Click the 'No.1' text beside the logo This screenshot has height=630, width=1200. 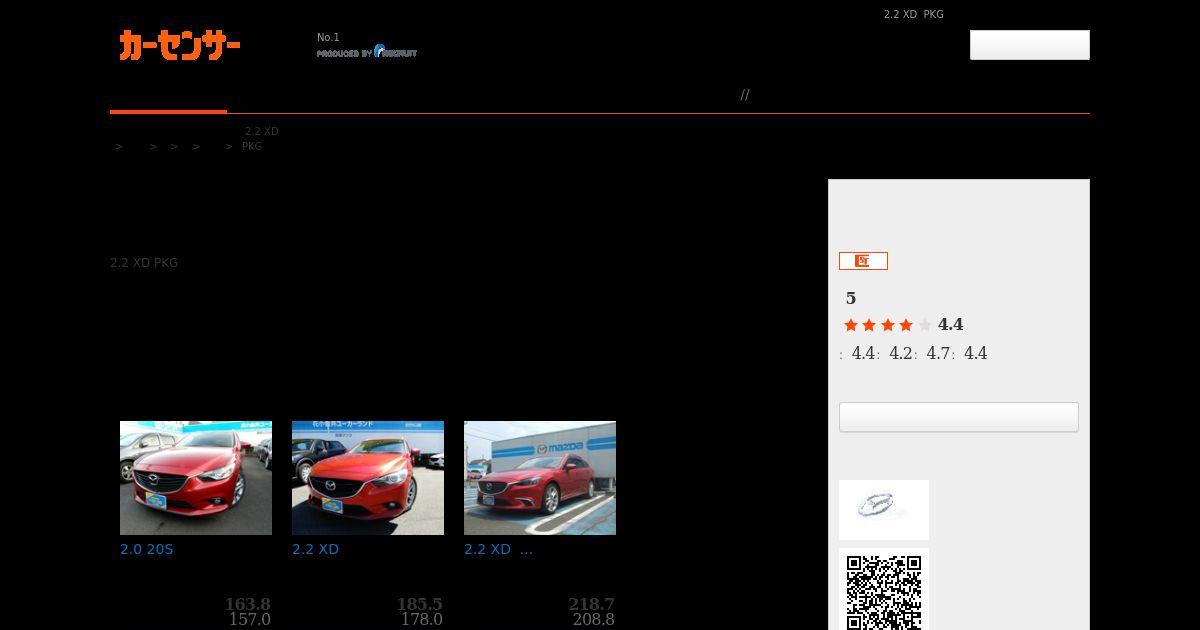tap(328, 38)
